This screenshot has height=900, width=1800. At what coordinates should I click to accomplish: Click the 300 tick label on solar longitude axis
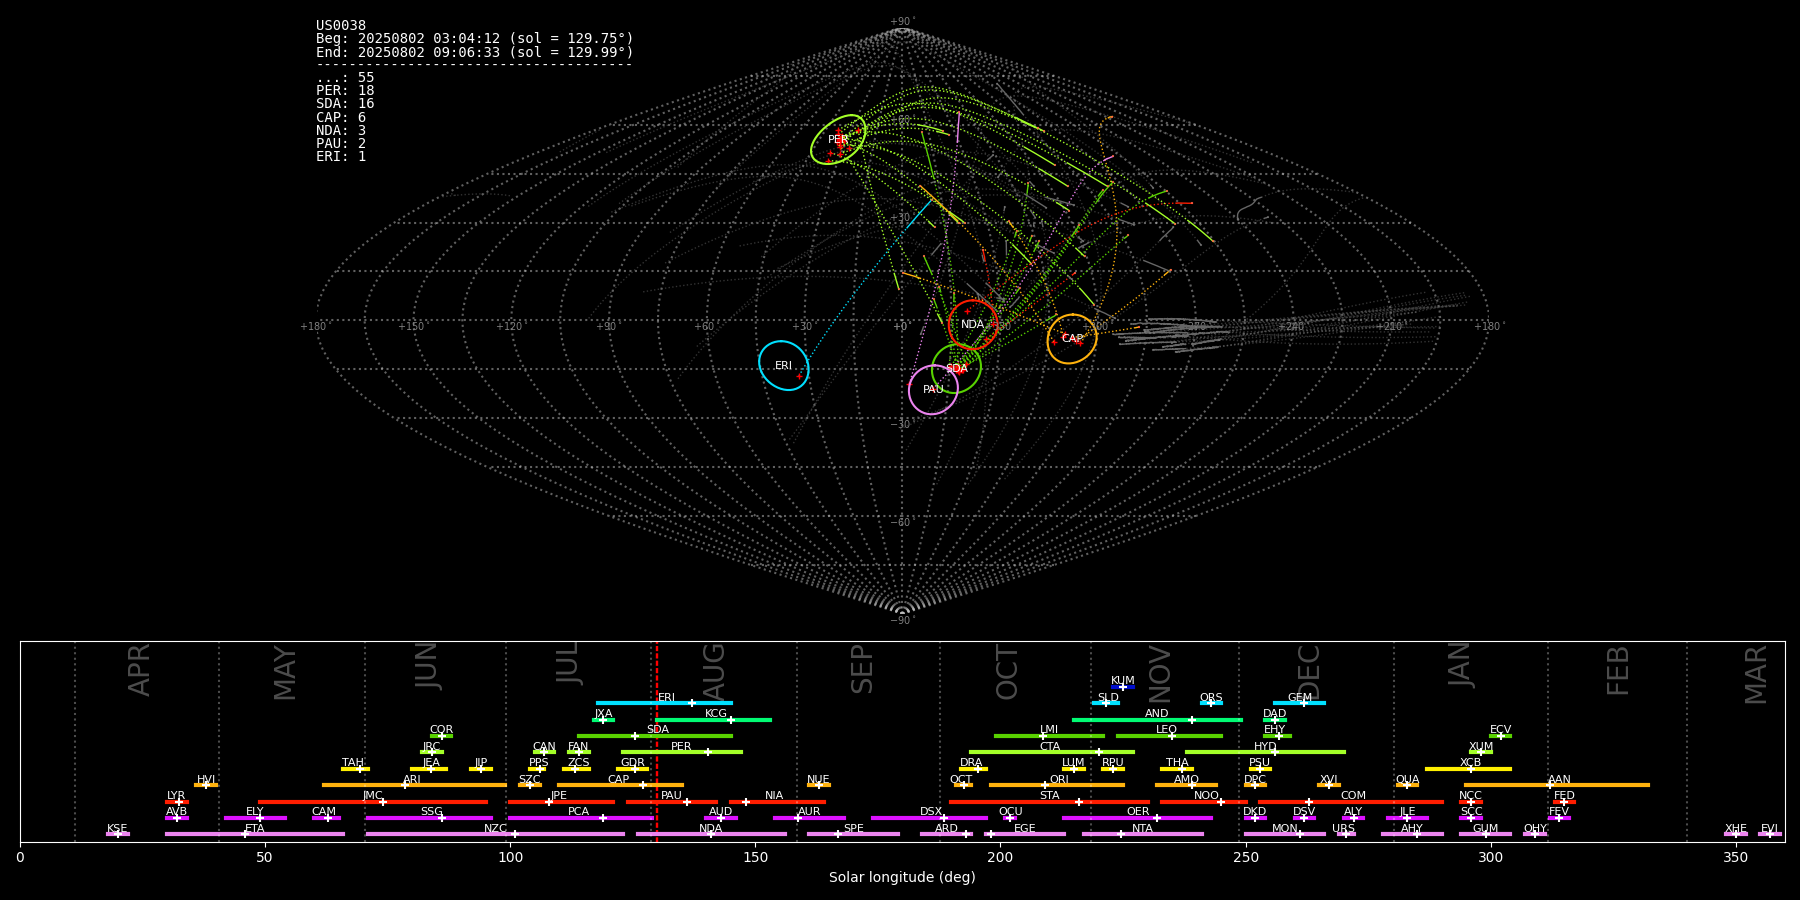(x=1490, y=857)
